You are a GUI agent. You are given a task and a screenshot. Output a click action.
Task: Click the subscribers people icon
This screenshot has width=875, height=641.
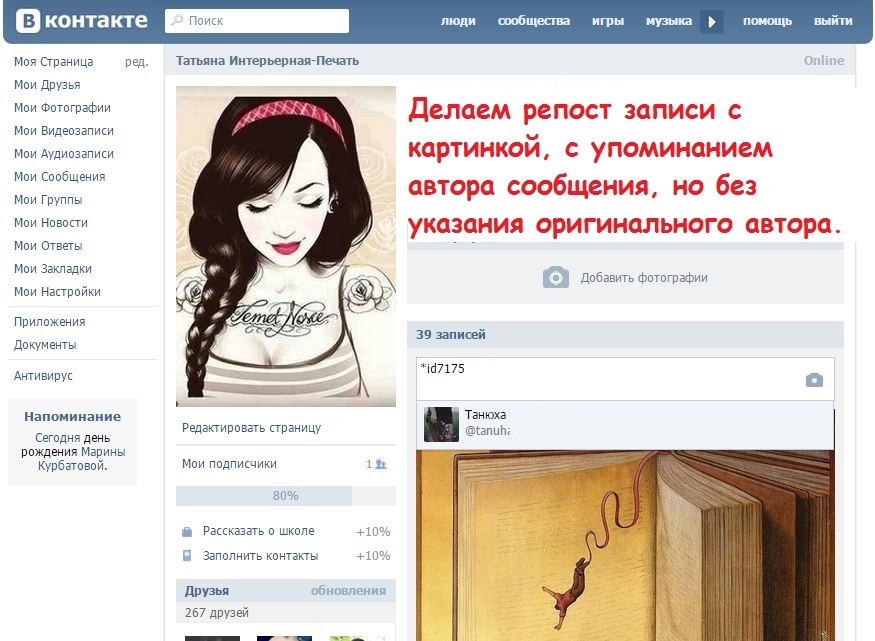[x=381, y=464]
